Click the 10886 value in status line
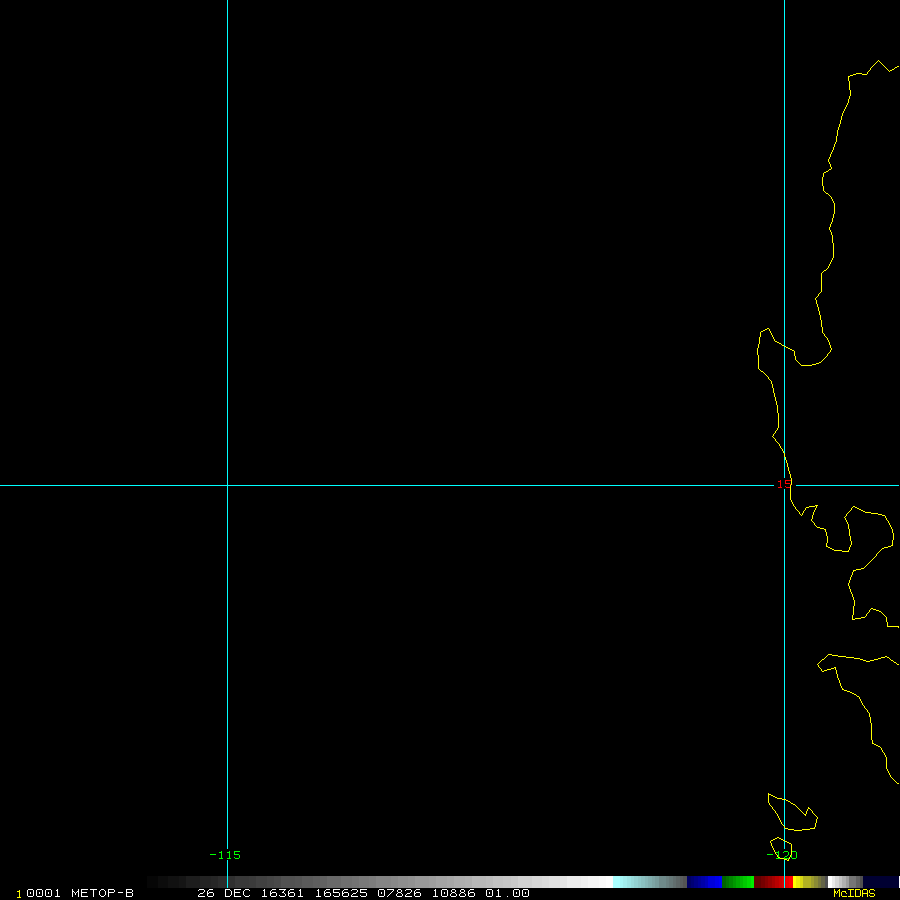 [x=453, y=893]
